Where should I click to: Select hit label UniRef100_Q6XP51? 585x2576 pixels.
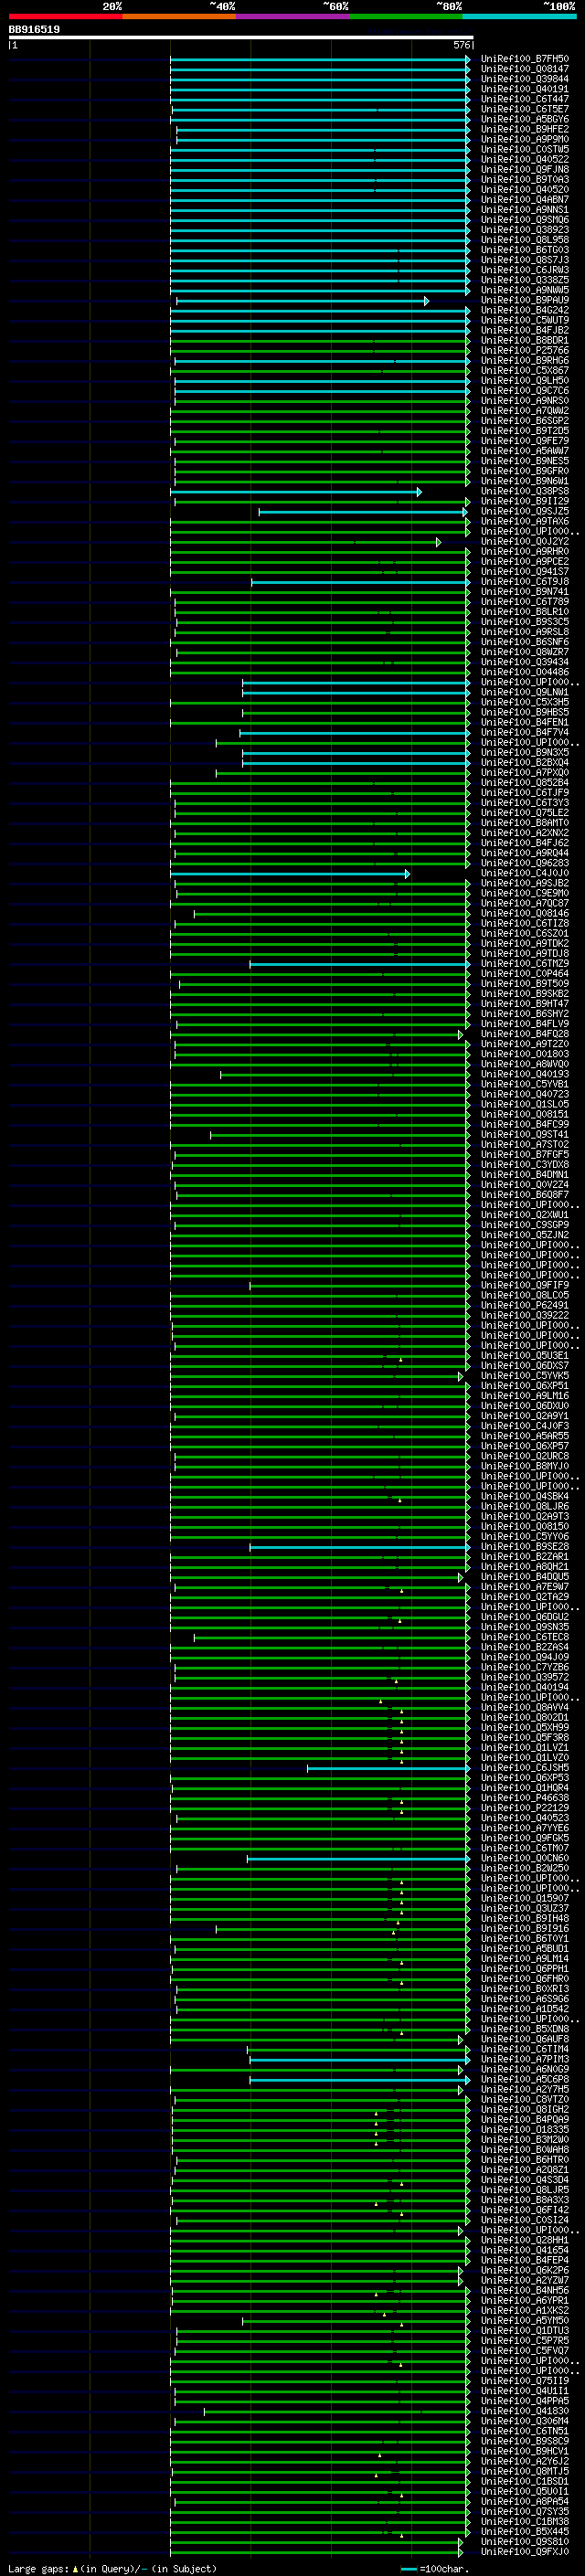pyautogui.click(x=525, y=1386)
